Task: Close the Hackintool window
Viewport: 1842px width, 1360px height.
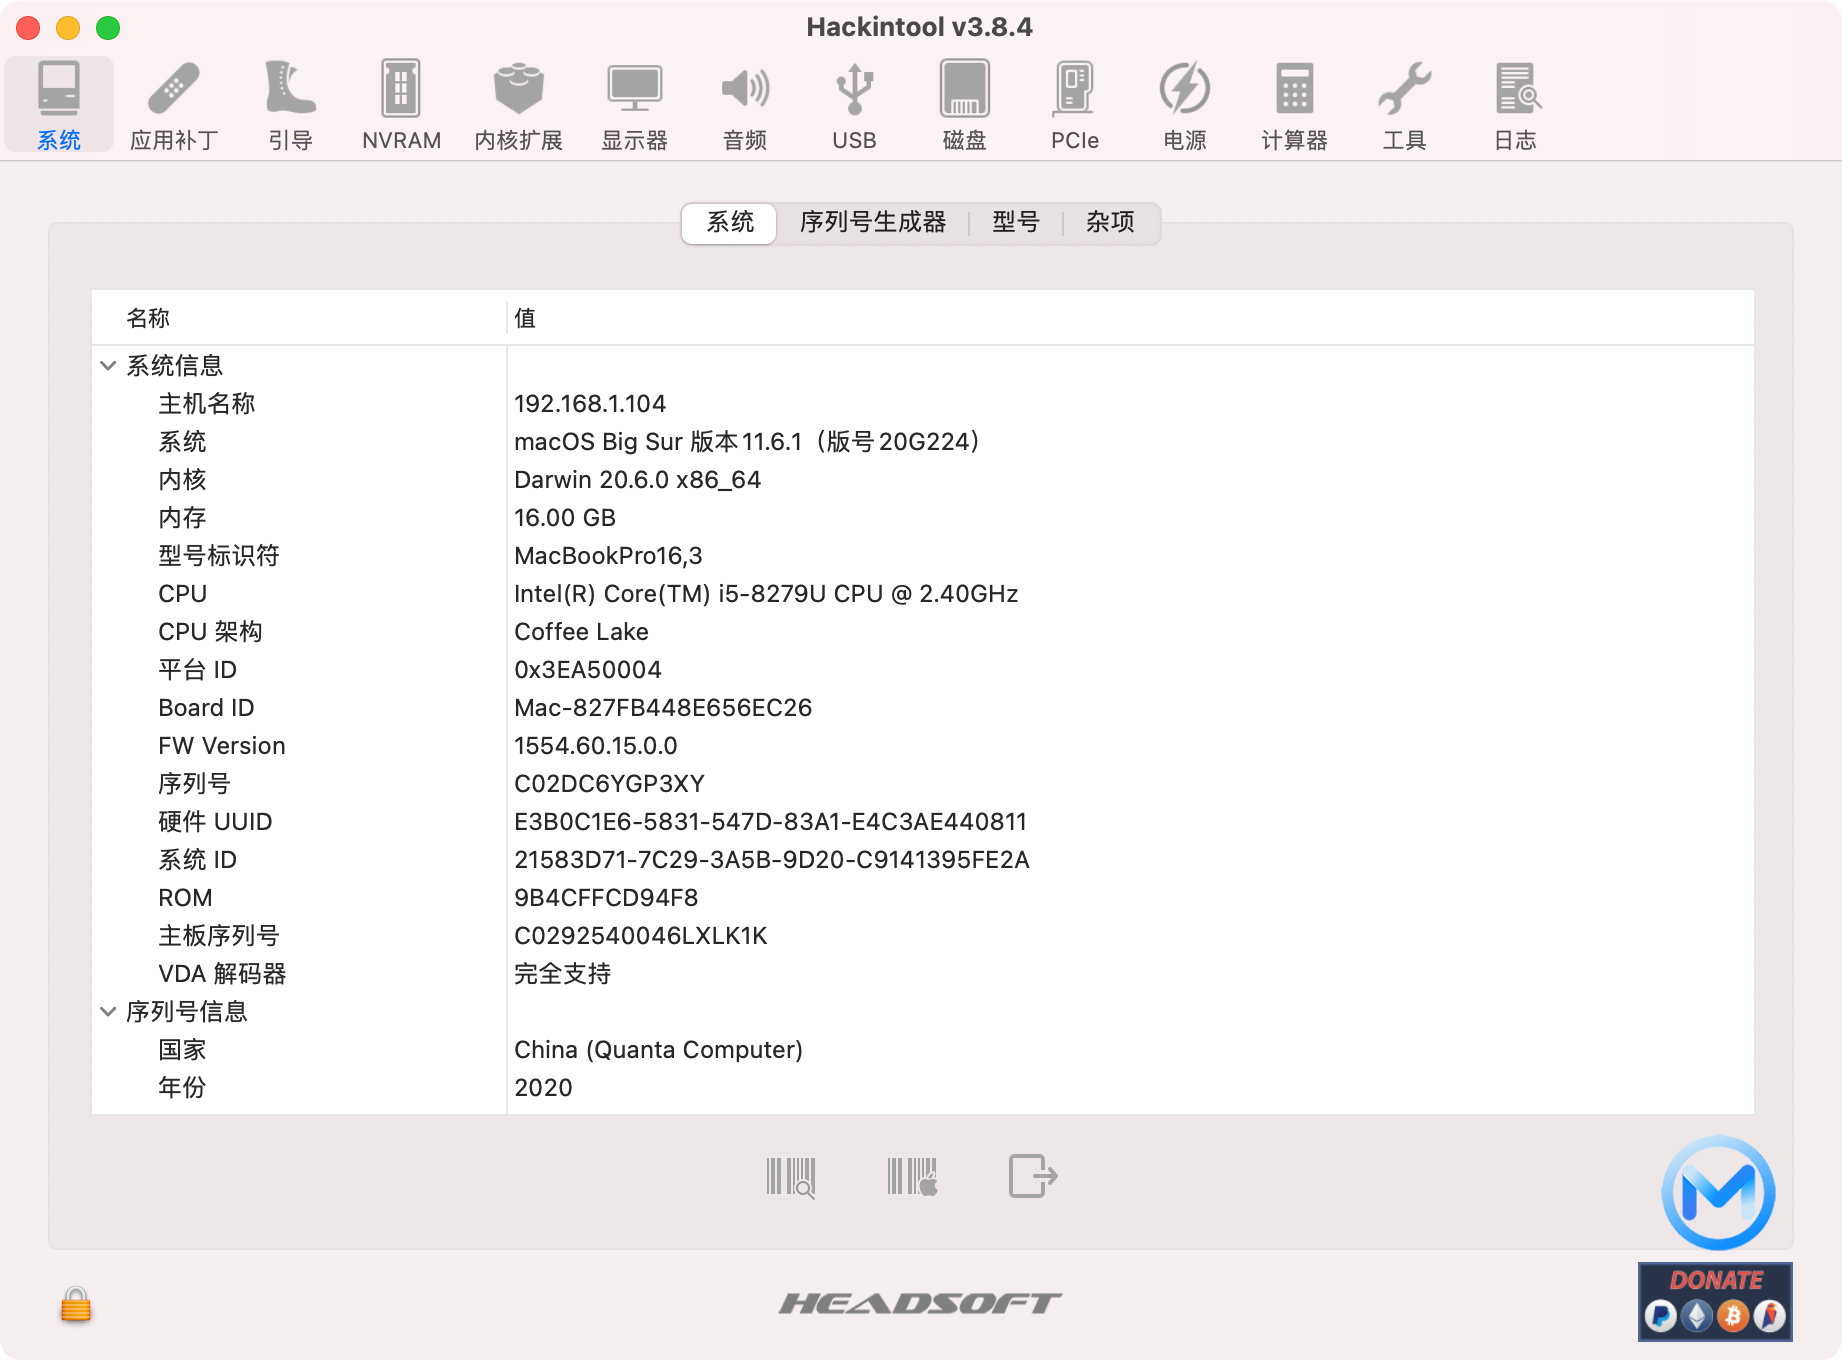Action: 28,28
